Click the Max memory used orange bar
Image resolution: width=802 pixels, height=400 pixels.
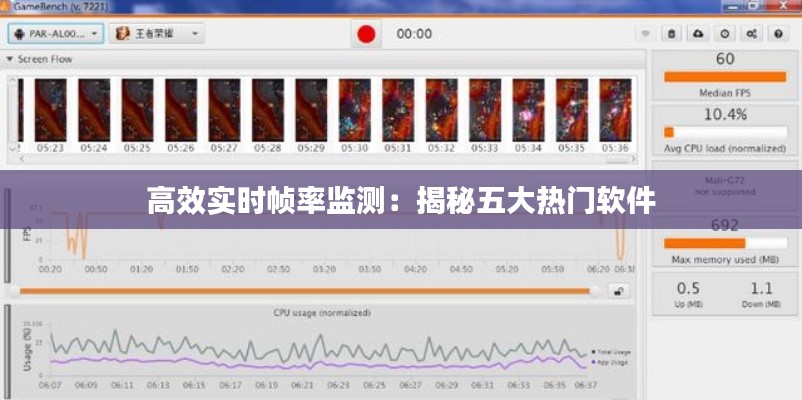pyautogui.click(x=705, y=243)
